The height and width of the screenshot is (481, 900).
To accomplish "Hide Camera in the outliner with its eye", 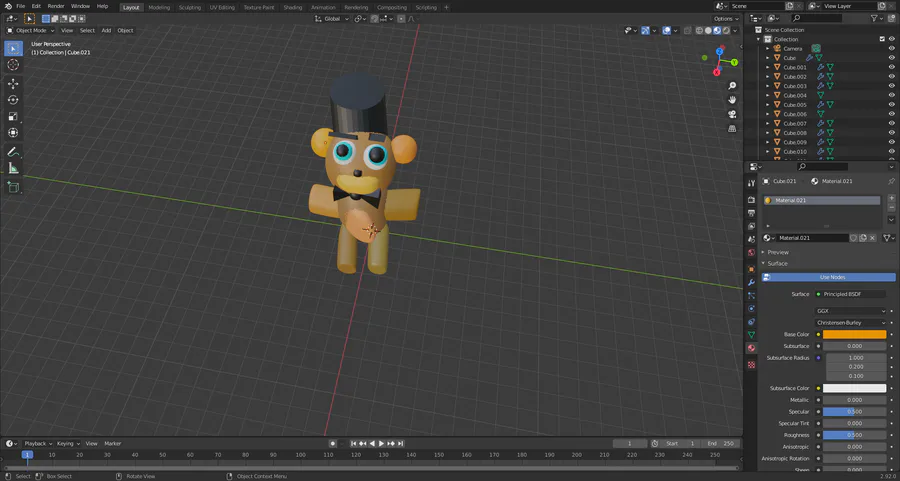I will pyautogui.click(x=891, y=49).
